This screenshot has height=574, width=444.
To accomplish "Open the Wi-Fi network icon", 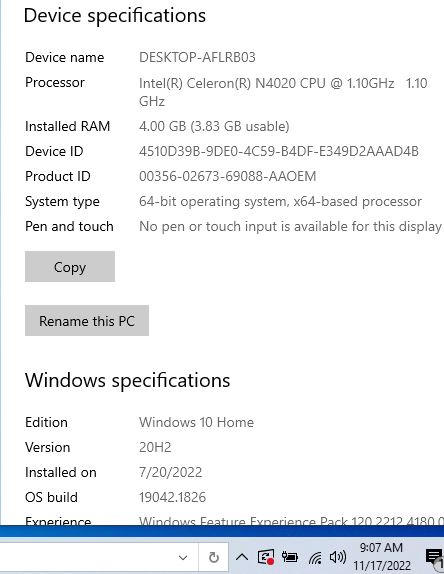I will pos(314,558).
